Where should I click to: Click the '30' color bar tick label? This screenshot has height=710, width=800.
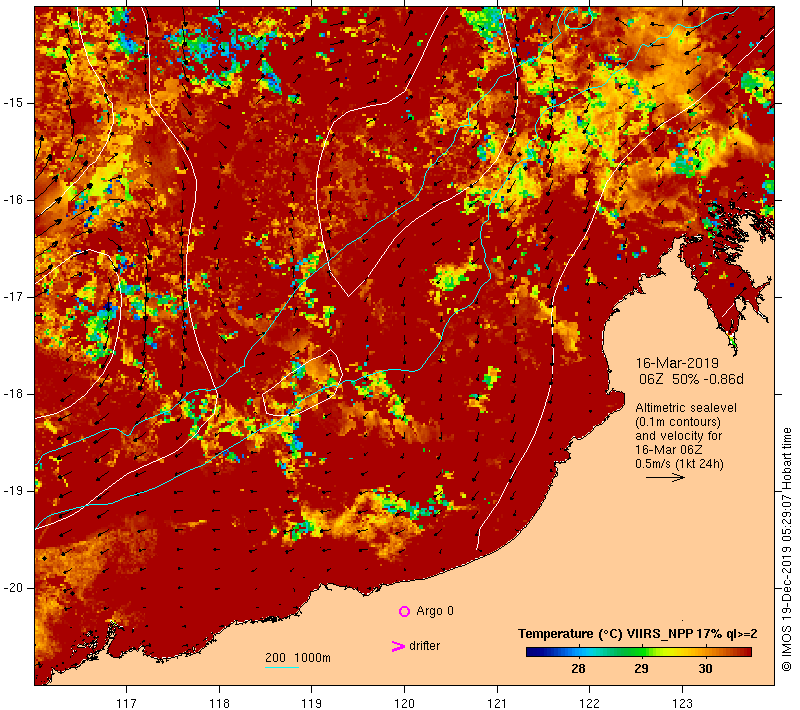click(x=705, y=669)
